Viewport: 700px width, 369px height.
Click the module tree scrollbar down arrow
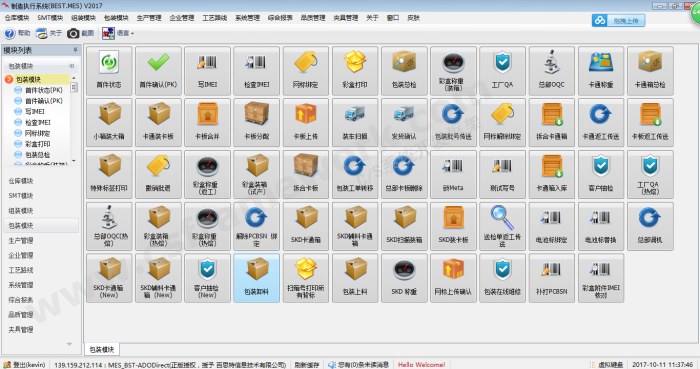tap(74, 161)
